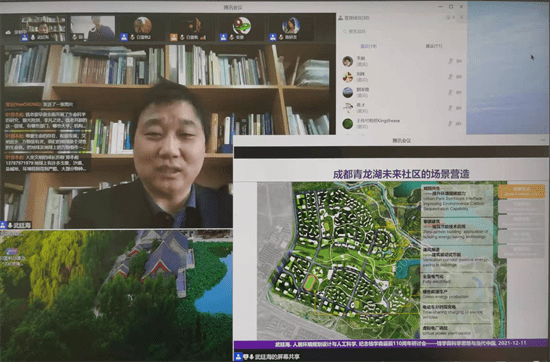The image size is (550, 362).
Task: Select the white-background participant video thumbnail
Action: 93,28
